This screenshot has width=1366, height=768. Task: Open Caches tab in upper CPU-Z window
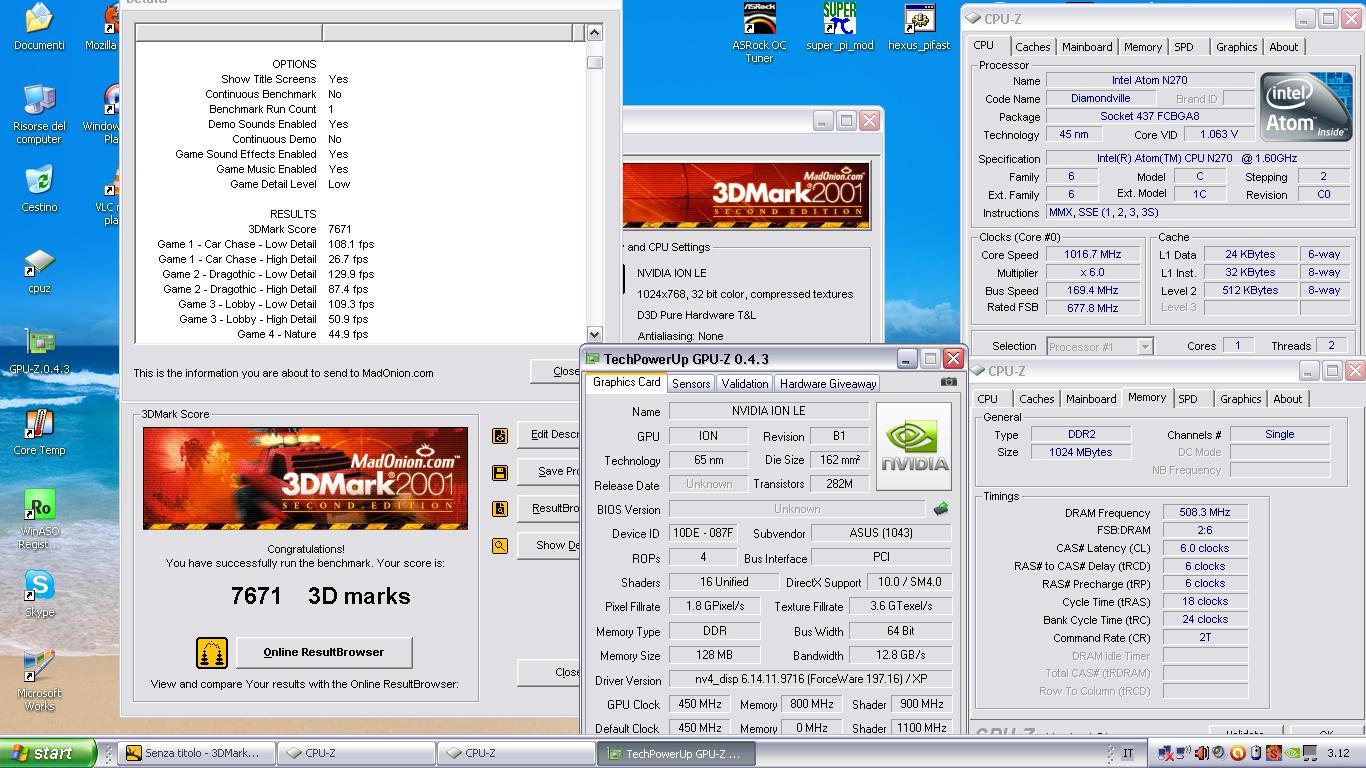tap(1033, 47)
